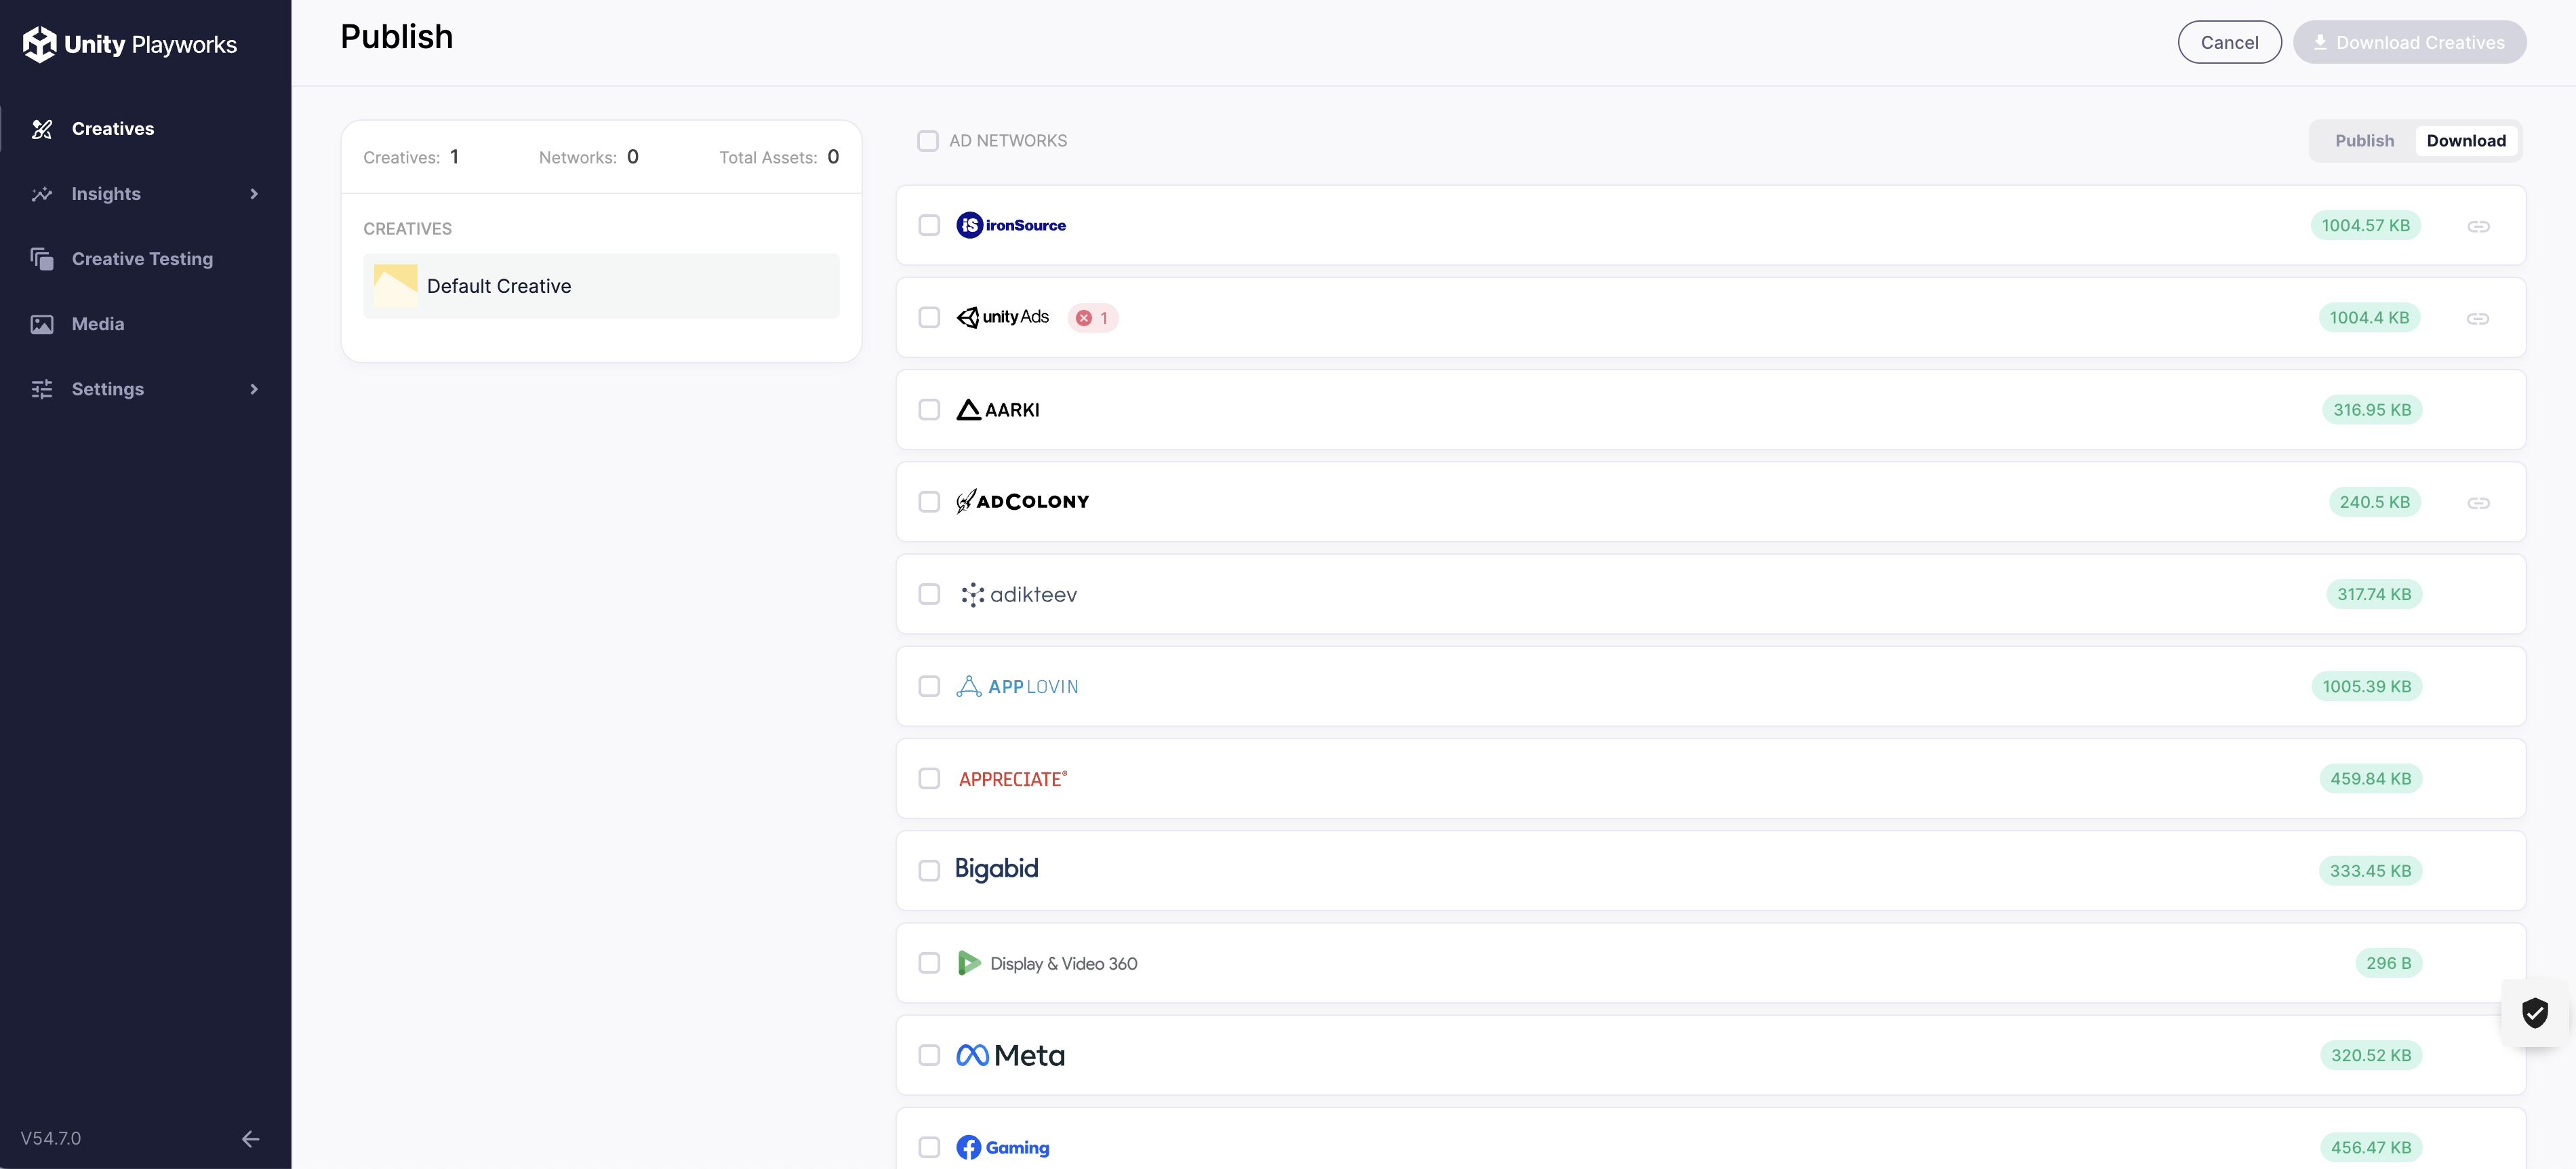Click the 240.5 KB size badge
The image size is (2576, 1169).
pos(2374,502)
